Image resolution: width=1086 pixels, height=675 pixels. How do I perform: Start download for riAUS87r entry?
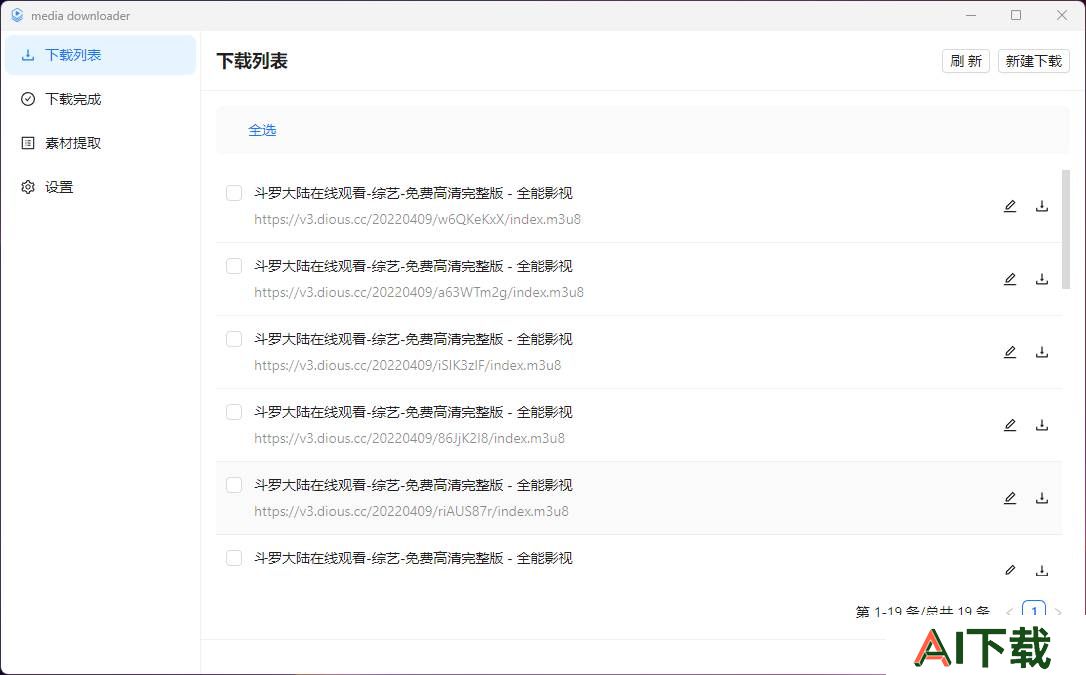click(1042, 498)
